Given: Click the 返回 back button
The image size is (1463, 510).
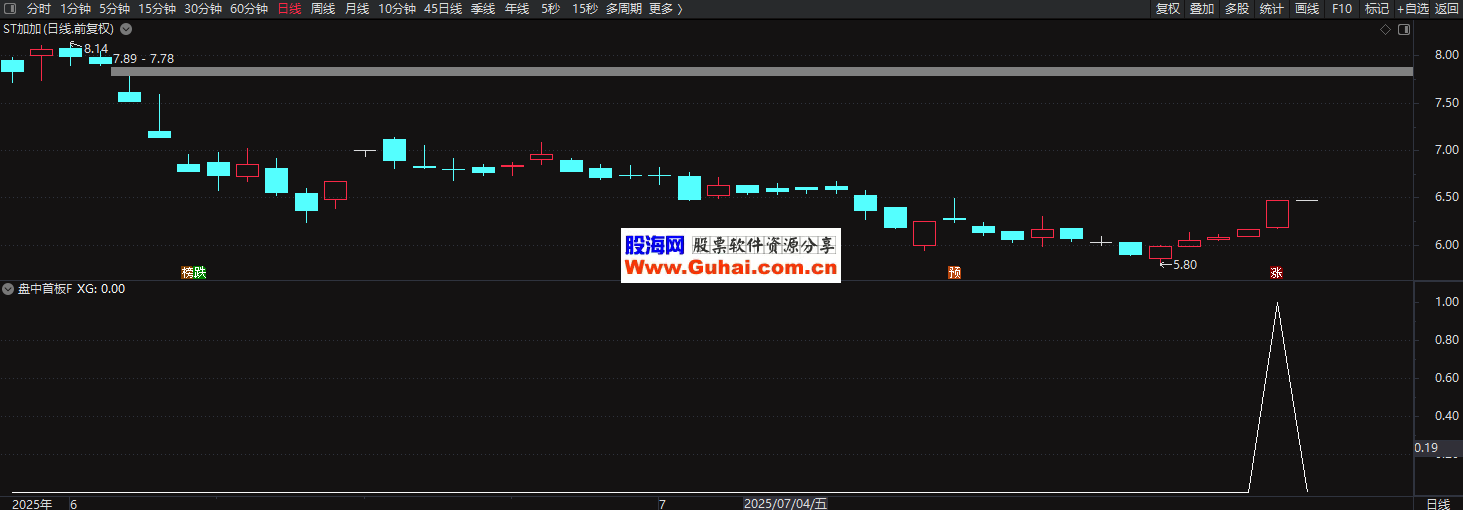Looking at the screenshot, I should click(x=1447, y=8).
